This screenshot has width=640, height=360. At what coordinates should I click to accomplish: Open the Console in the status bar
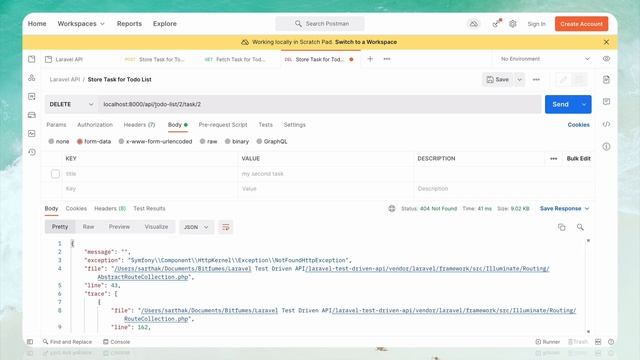tap(117, 342)
